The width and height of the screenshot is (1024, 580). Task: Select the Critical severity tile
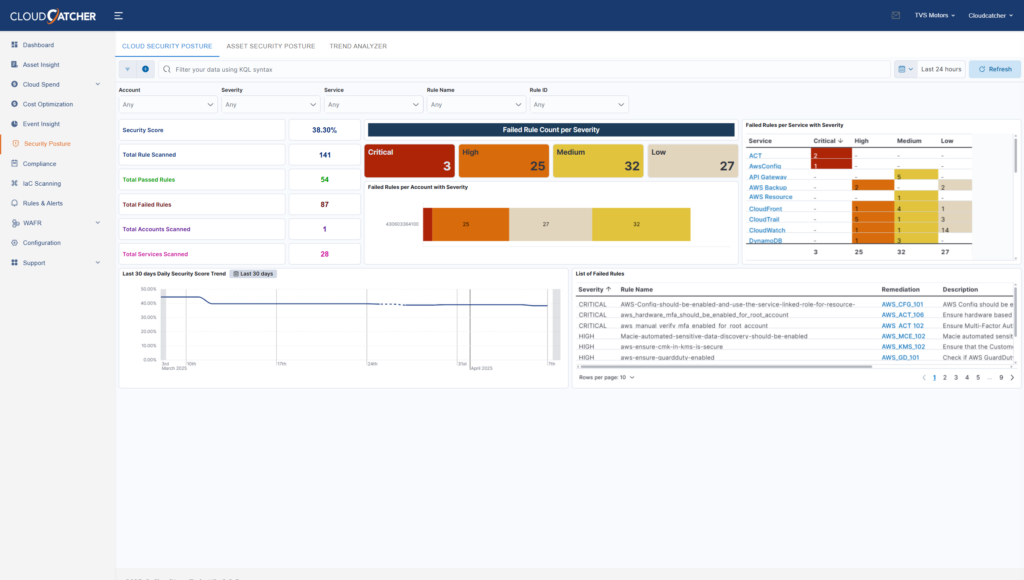409,161
